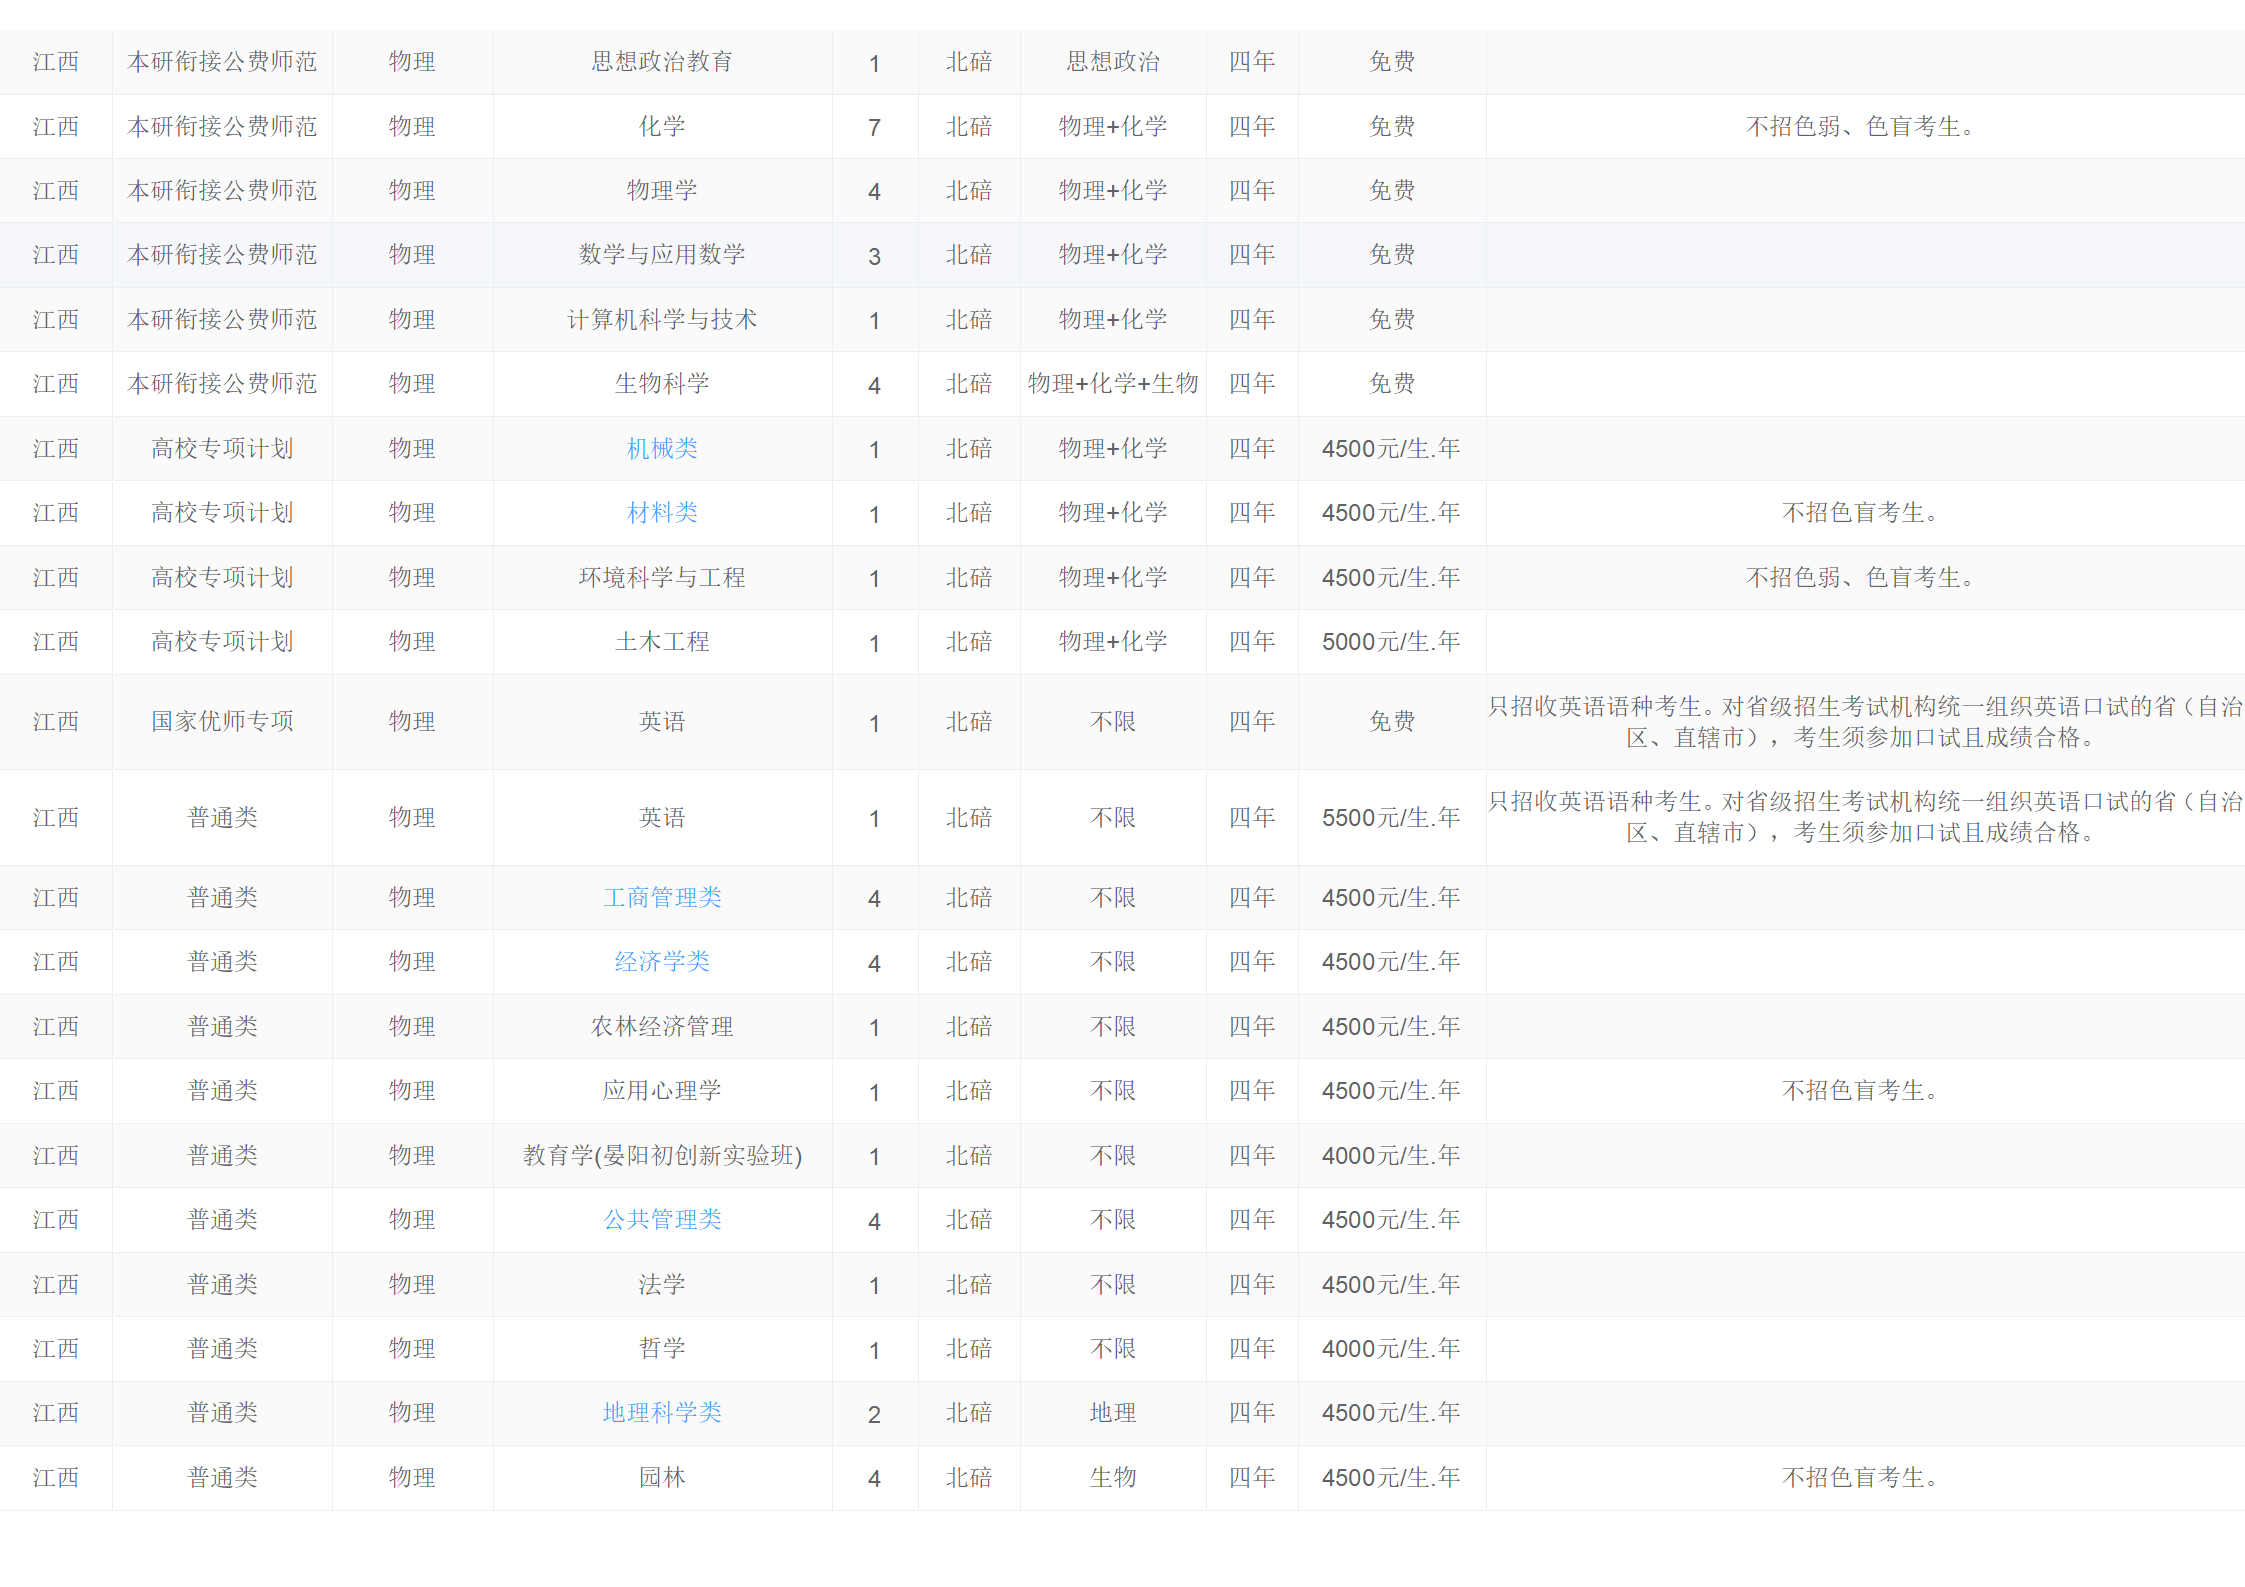Click the 思想政治教育 major cell
Viewport: 2245px width, 1587px height.
click(662, 62)
